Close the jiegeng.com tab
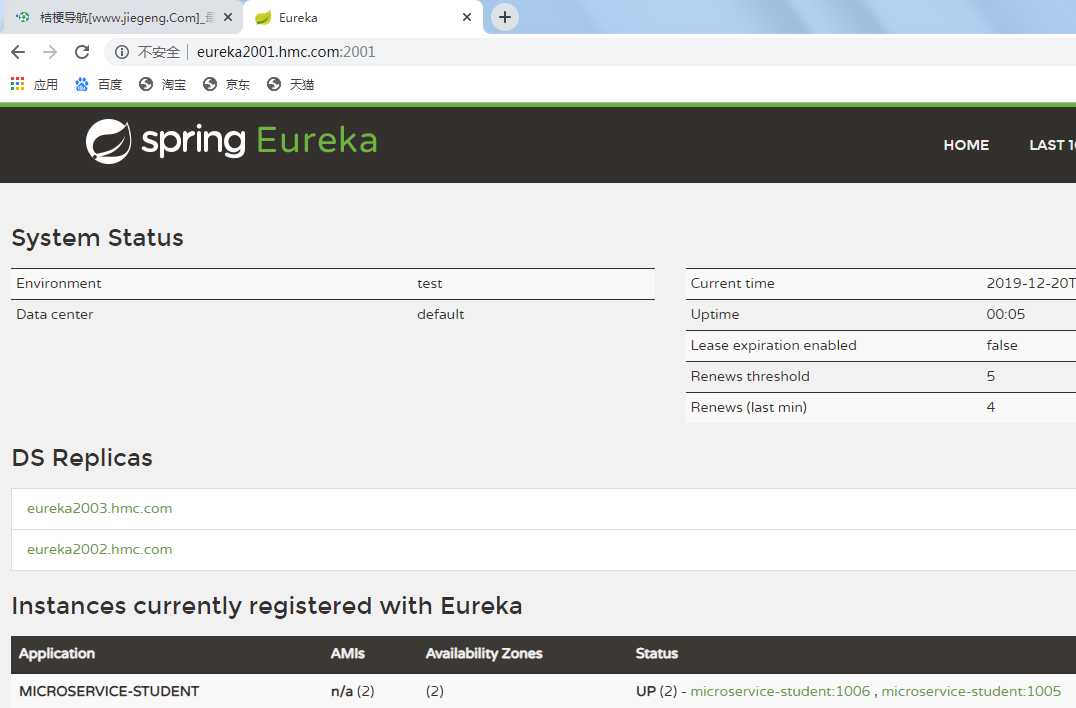Image resolution: width=1076 pixels, height=708 pixels. tap(228, 17)
